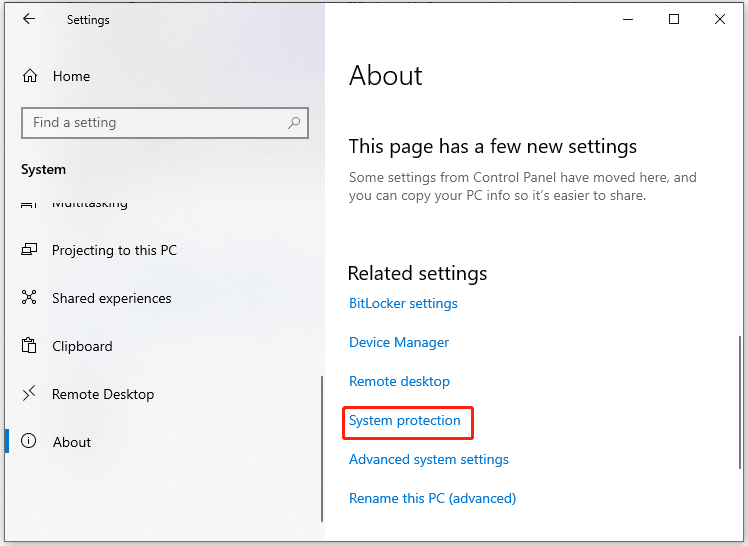Click the highlighted System protection link
The height and width of the screenshot is (546, 748).
point(405,421)
